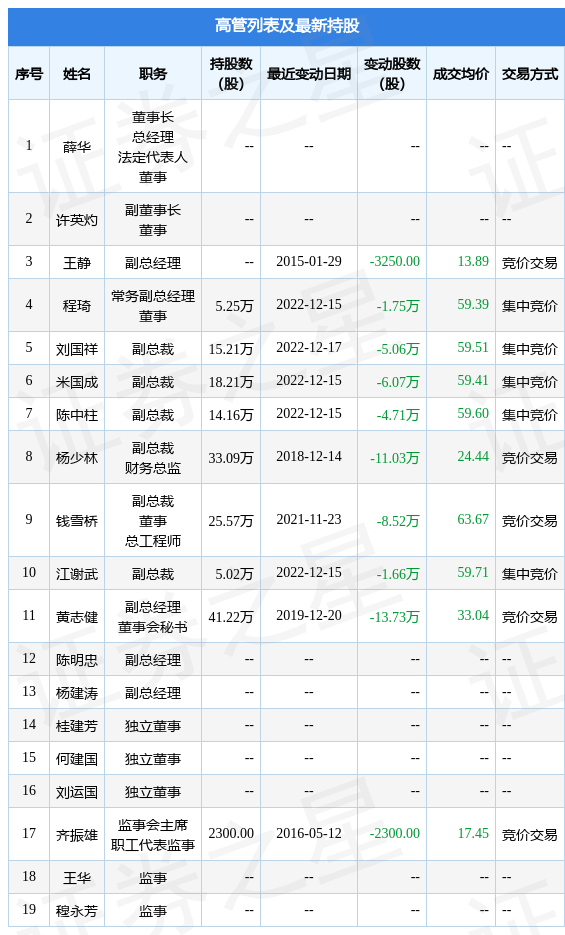Click the average price 63.67
This screenshot has height=935, width=565.
473,519
